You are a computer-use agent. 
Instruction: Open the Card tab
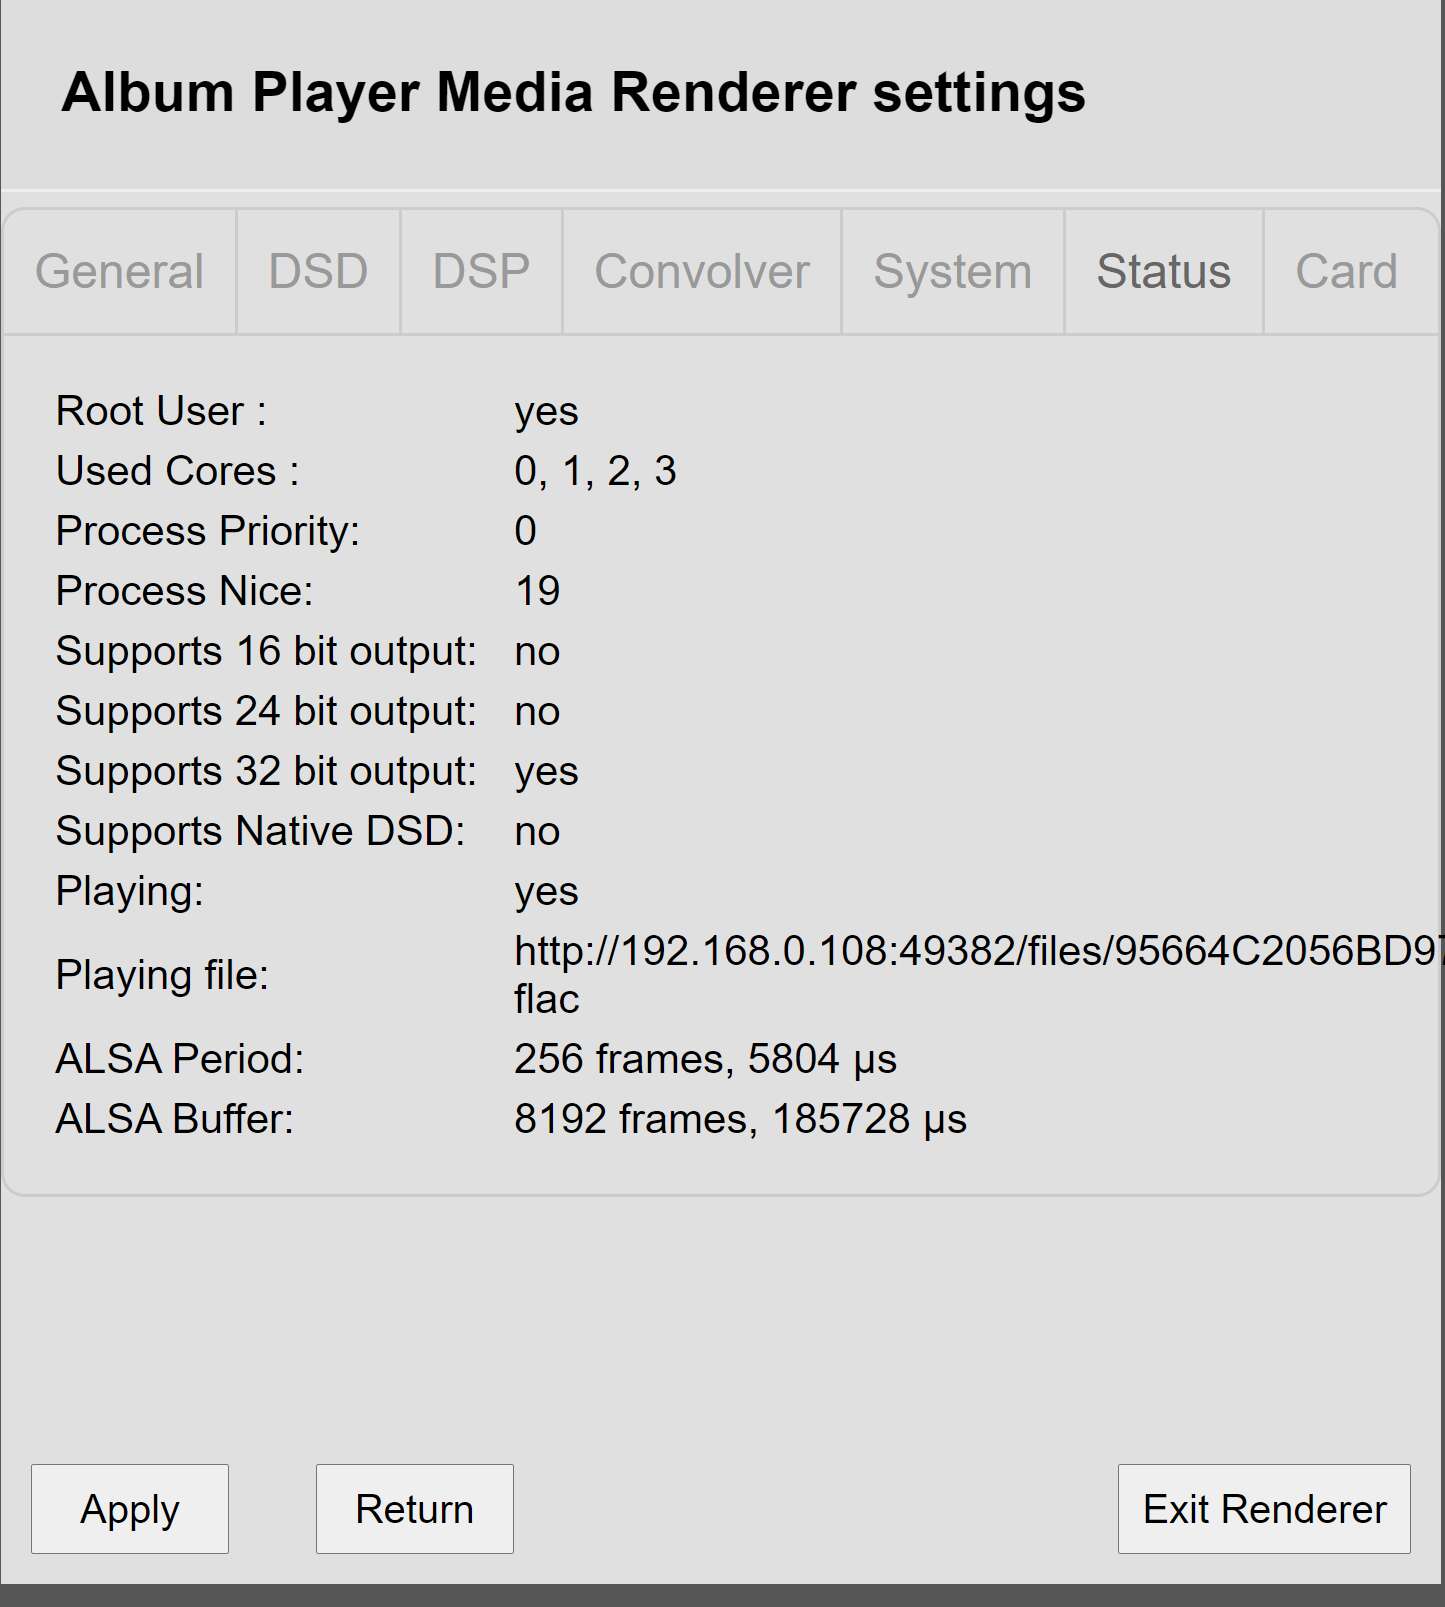point(1347,272)
